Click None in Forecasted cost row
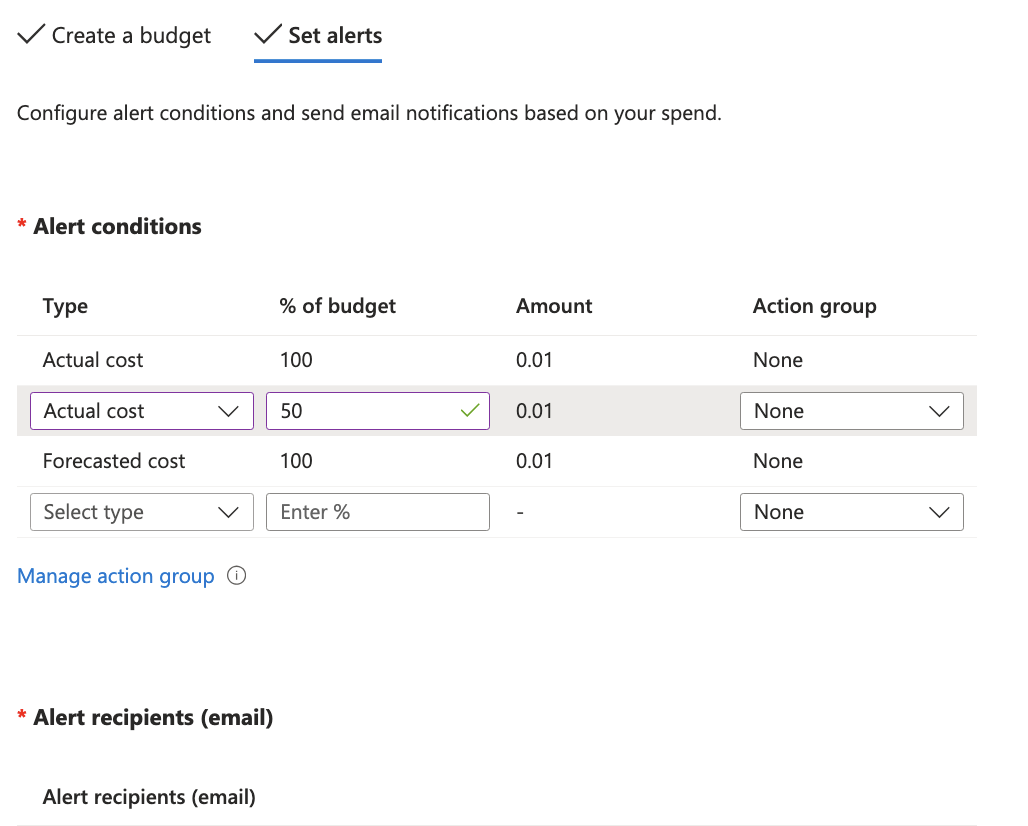 [x=778, y=461]
